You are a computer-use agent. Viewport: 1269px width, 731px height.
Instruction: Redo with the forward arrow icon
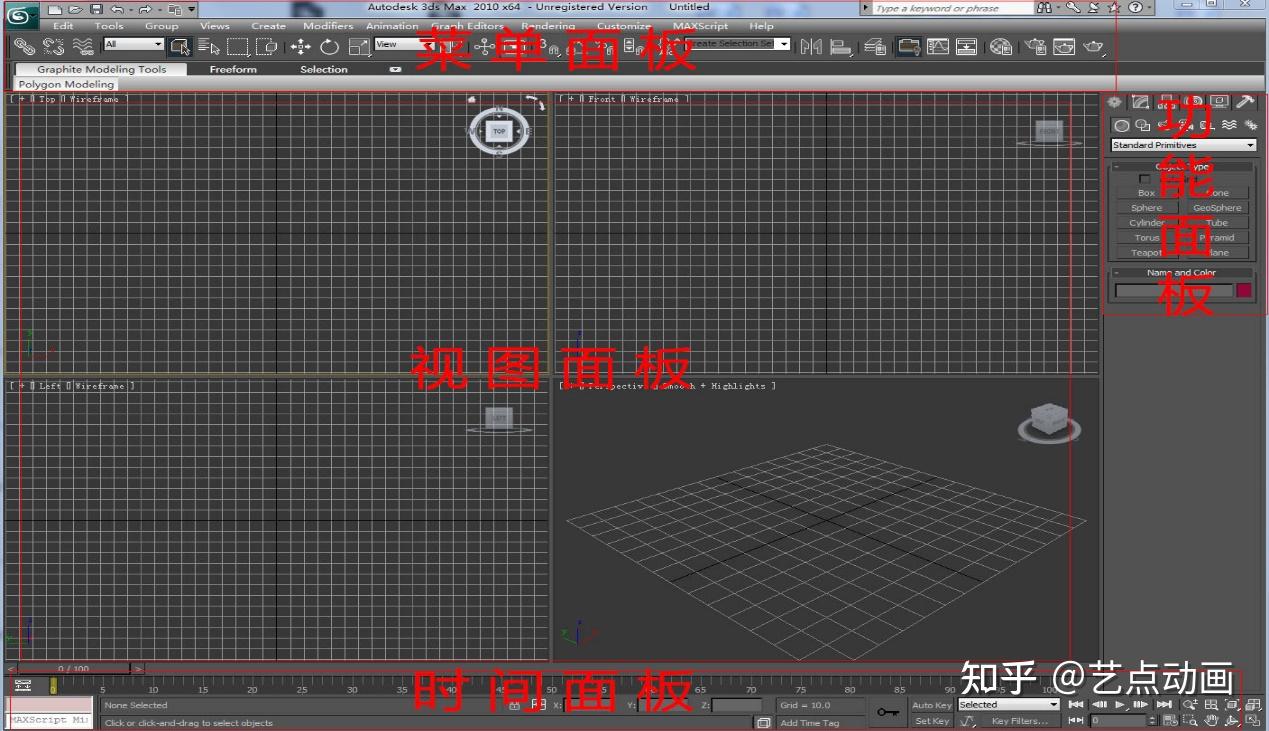[x=146, y=9]
